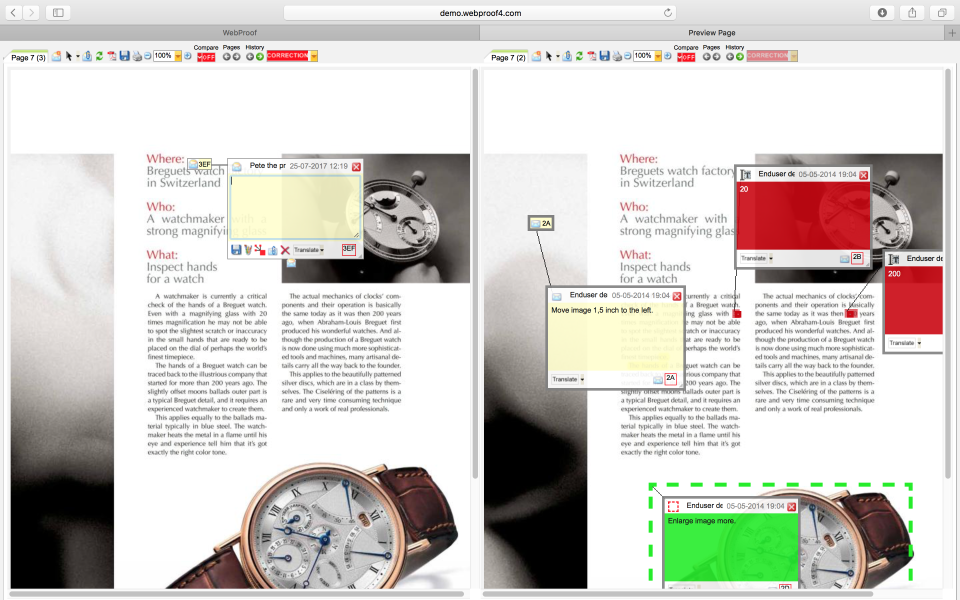Toggle Compare OFF switch in right pane
This screenshot has width=960, height=600.
pos(686,57)
